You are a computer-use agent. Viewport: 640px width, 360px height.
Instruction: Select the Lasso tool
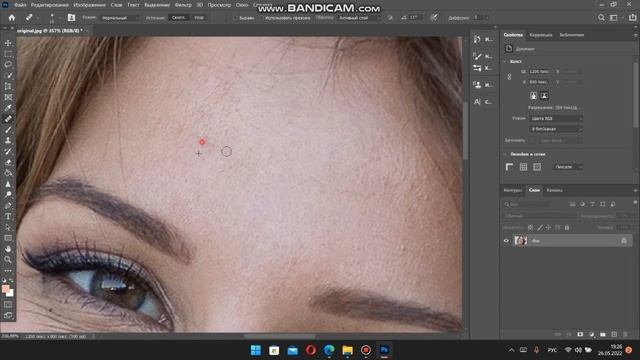[8, 64]
